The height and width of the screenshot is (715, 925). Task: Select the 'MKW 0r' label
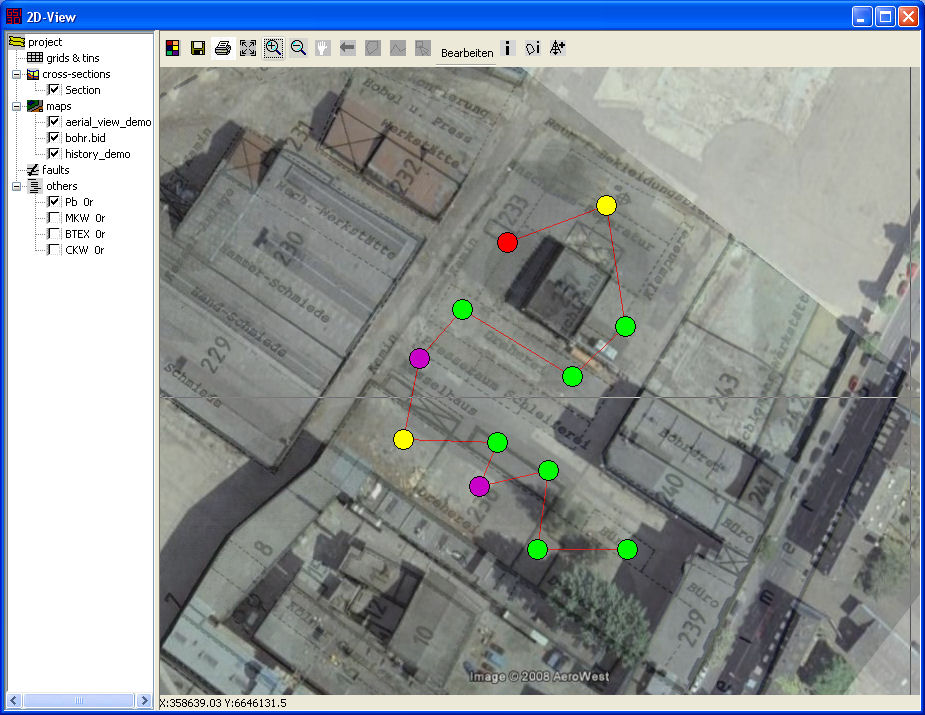[85, 218]
